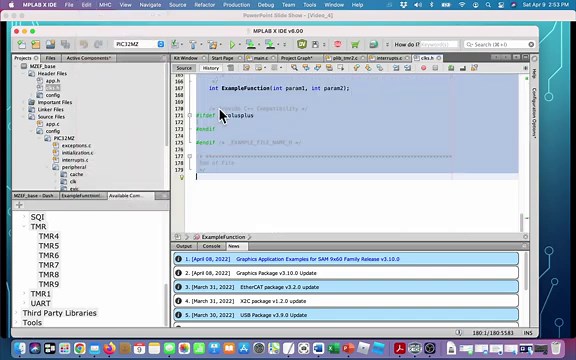The height and width of the screenshot is (360, 576).
Task: Click the trash icon beside History
Action: tap(230, 68)
